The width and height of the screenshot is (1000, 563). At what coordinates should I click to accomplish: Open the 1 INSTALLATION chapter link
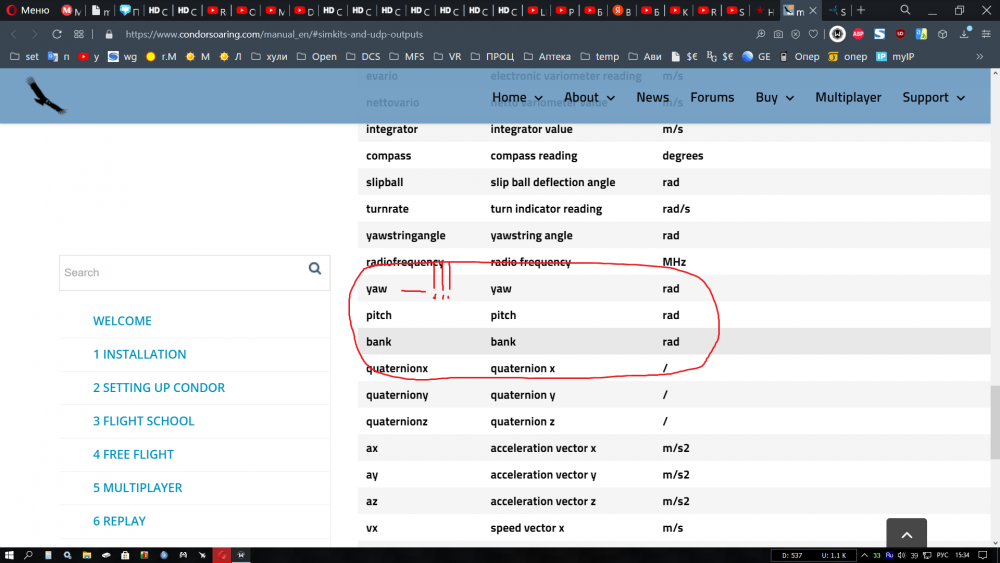point(139,354)
